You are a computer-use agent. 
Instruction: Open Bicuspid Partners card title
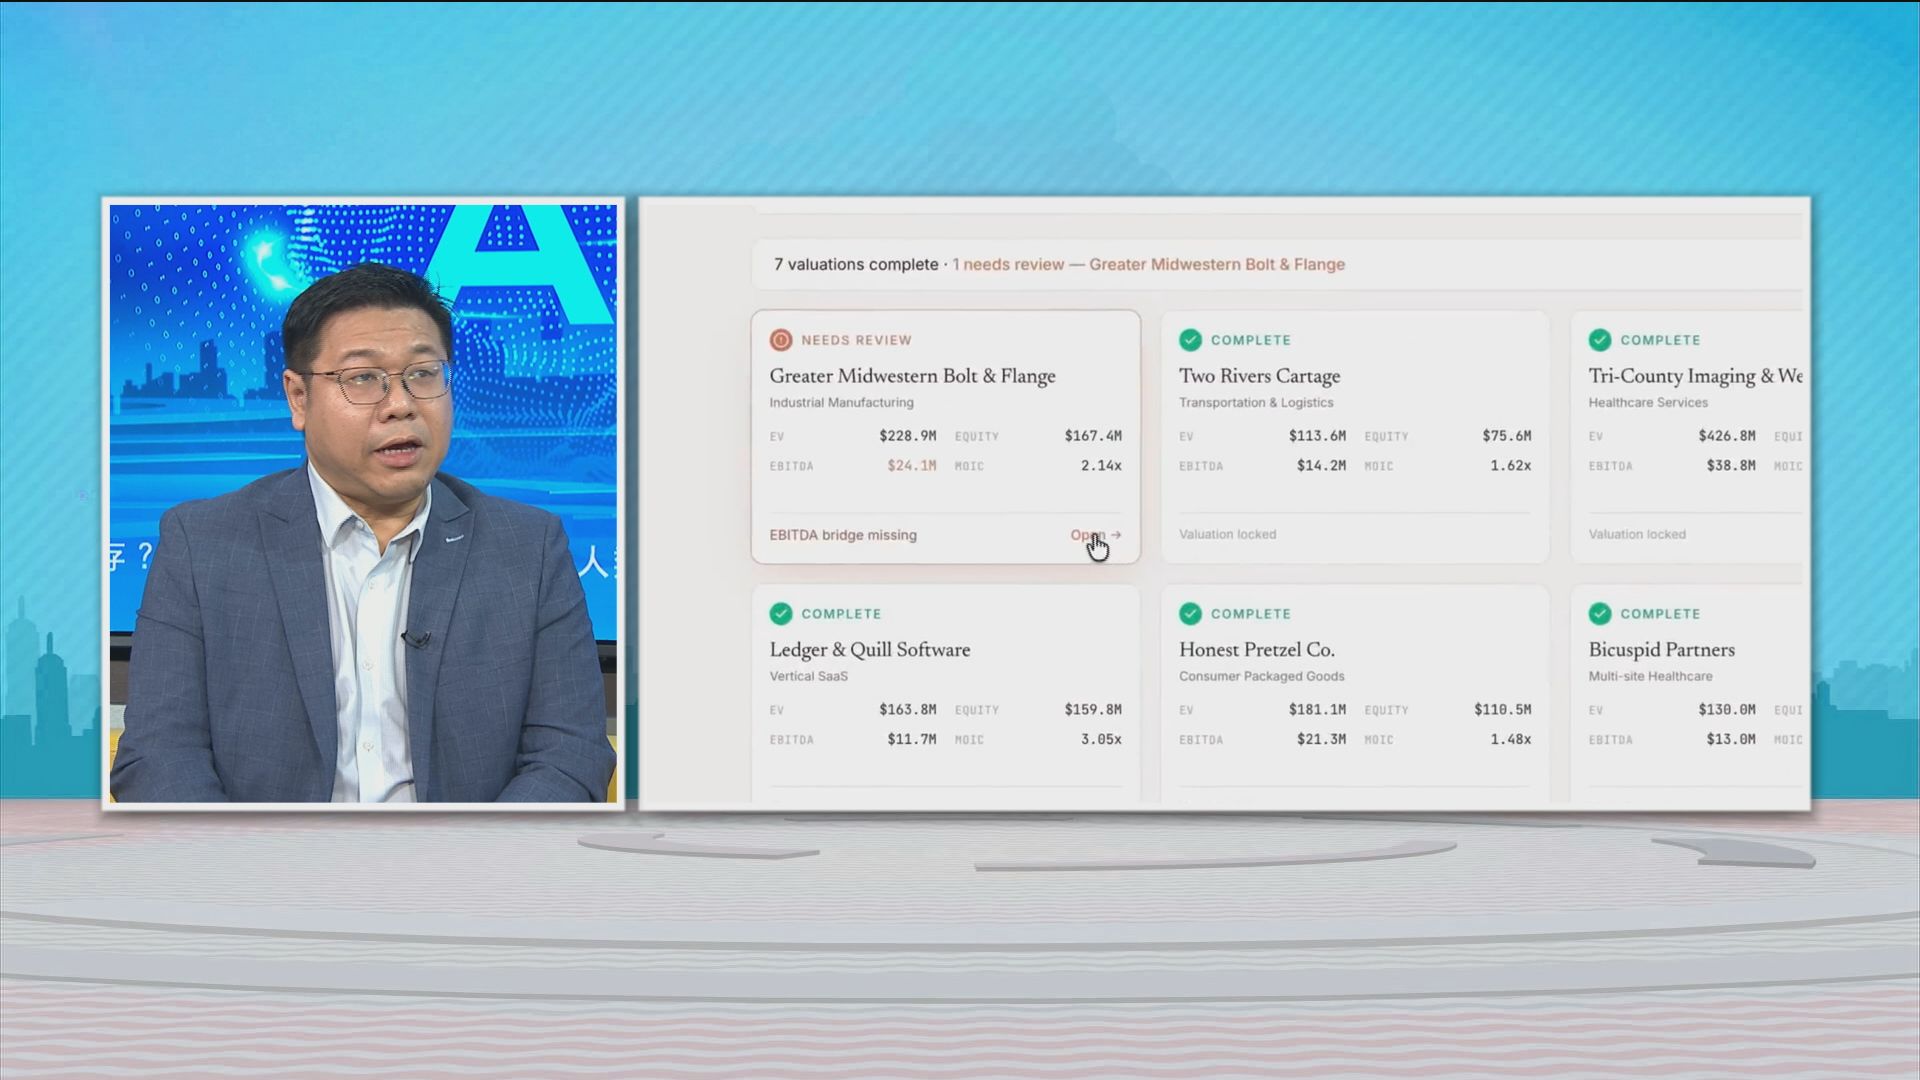click(1662, 650)
